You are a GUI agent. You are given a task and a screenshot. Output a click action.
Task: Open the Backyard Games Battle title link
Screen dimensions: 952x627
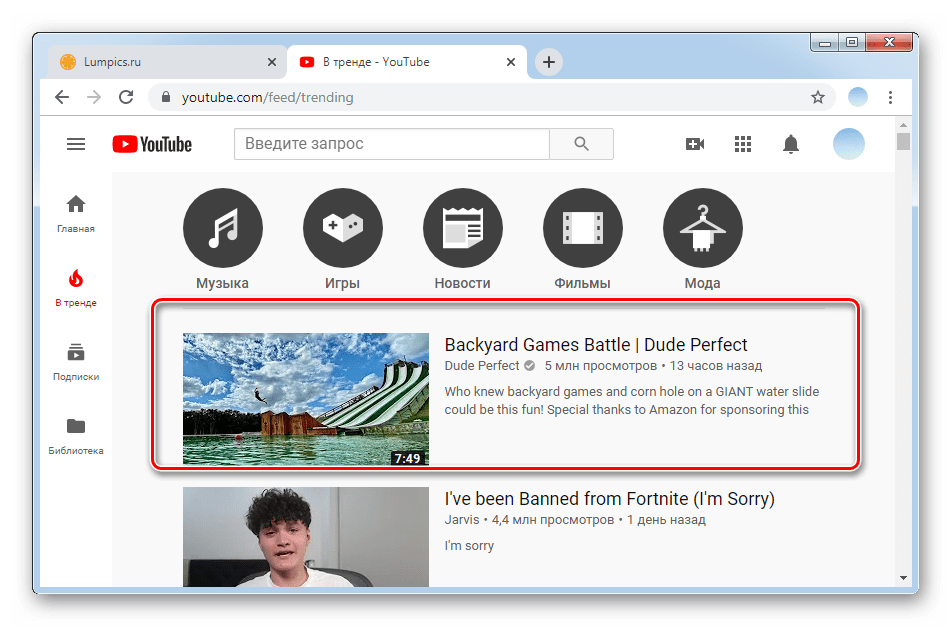[596, 345]
